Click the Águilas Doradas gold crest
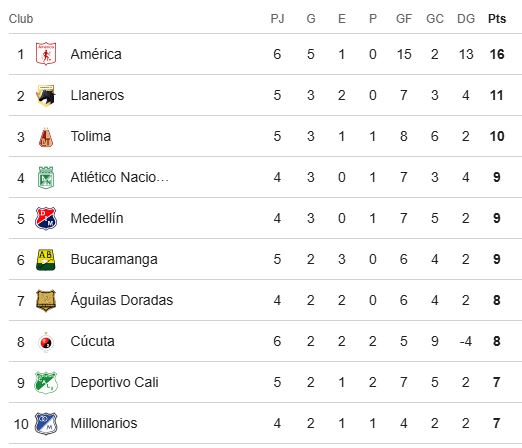 point(46,300)
